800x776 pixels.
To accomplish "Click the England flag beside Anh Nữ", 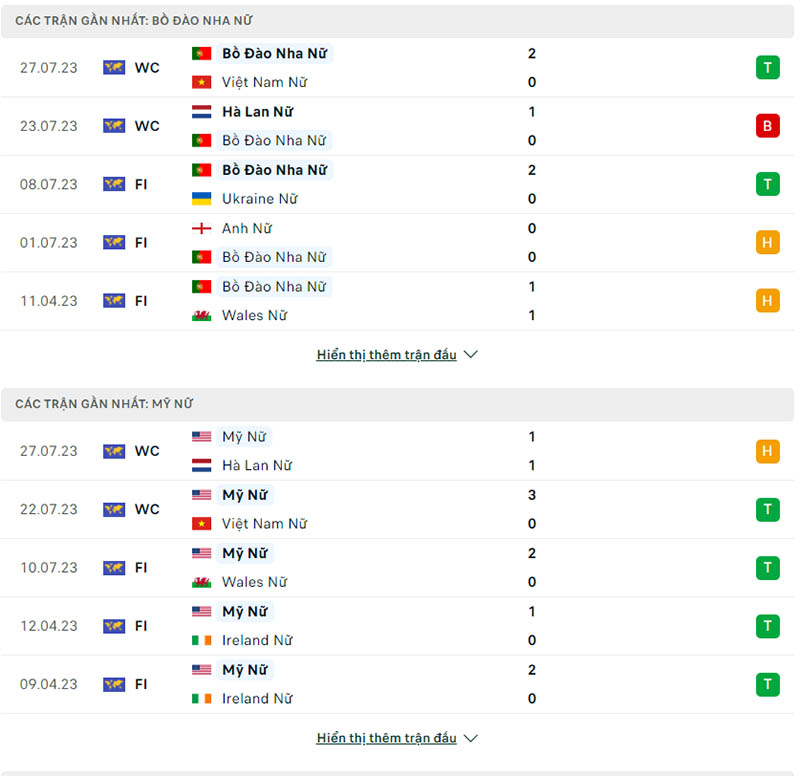I will 202,228.
